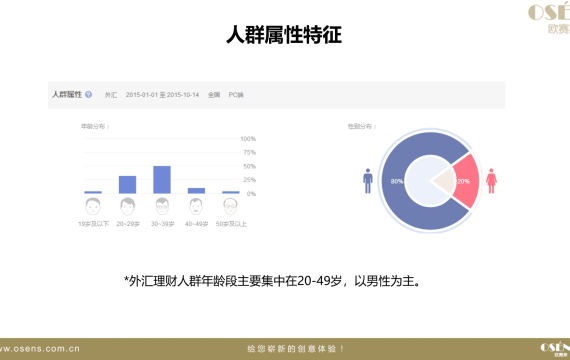Click the blue male figure icon
Image resolution: width=570 pixels, height=360 pixels.
[x=368, y=181]
